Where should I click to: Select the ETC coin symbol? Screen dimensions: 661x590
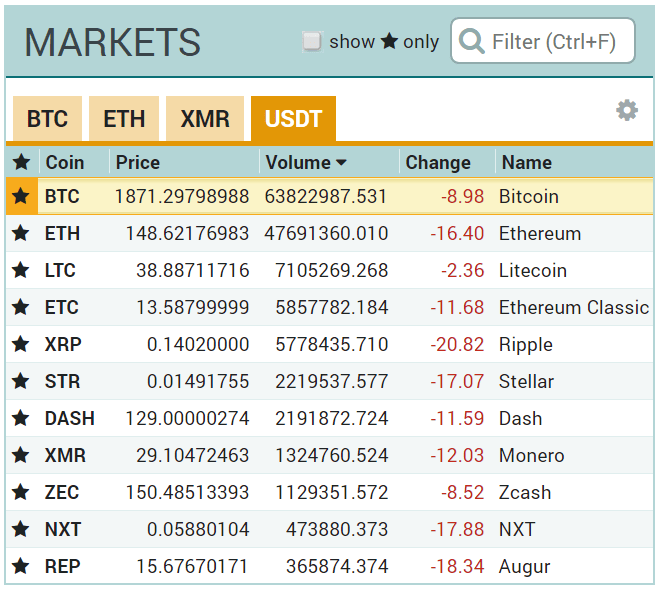click(x=62, y=307)
